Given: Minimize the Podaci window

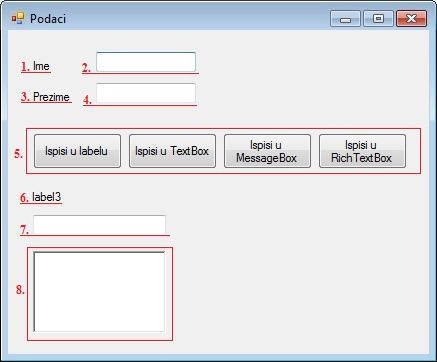Looking at the screenshot, I should click(x=345, y=19).
